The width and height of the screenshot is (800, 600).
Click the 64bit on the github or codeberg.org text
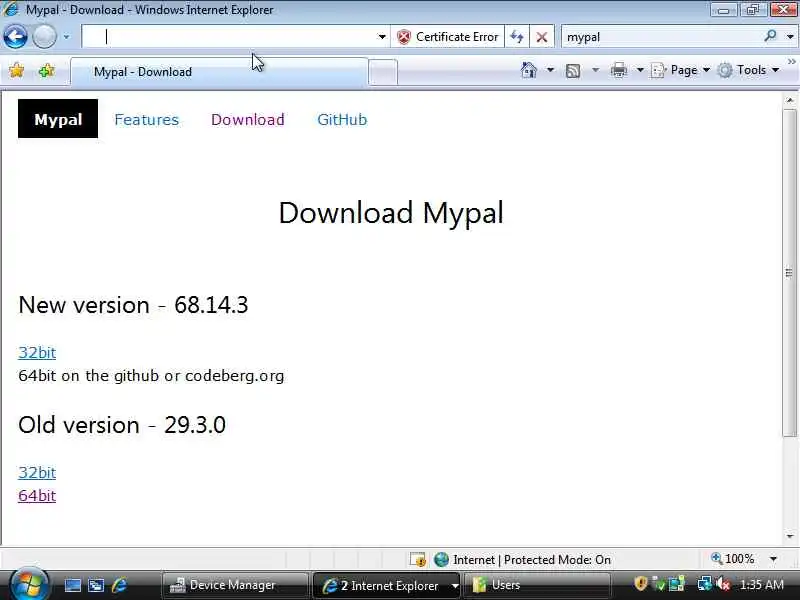(x=151, y=376)
